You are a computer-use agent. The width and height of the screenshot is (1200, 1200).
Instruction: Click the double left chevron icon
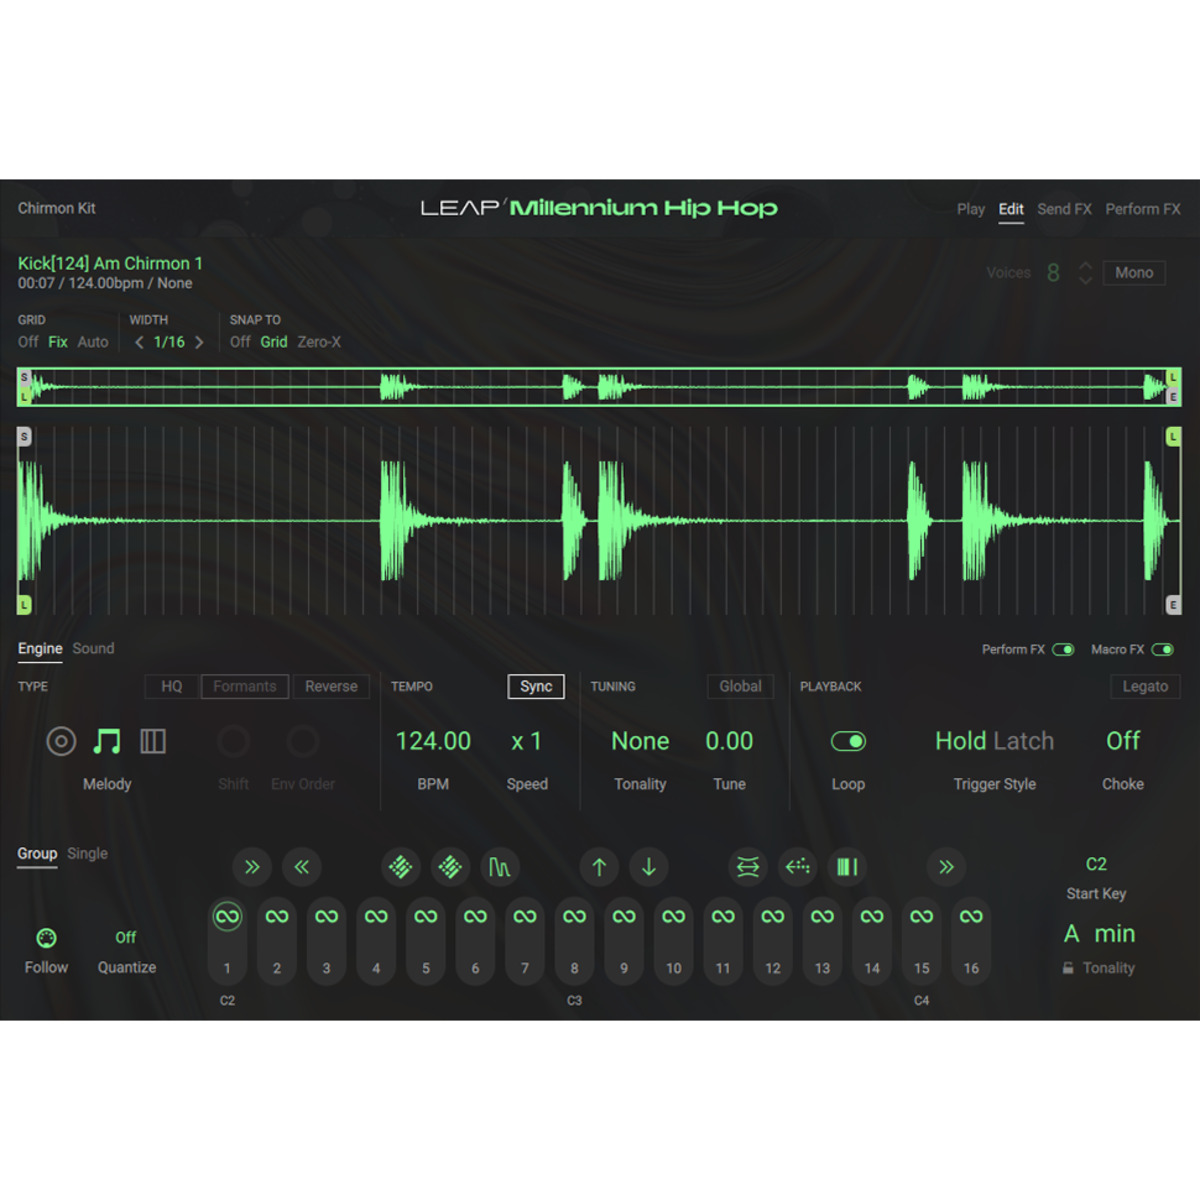(301, 867)
